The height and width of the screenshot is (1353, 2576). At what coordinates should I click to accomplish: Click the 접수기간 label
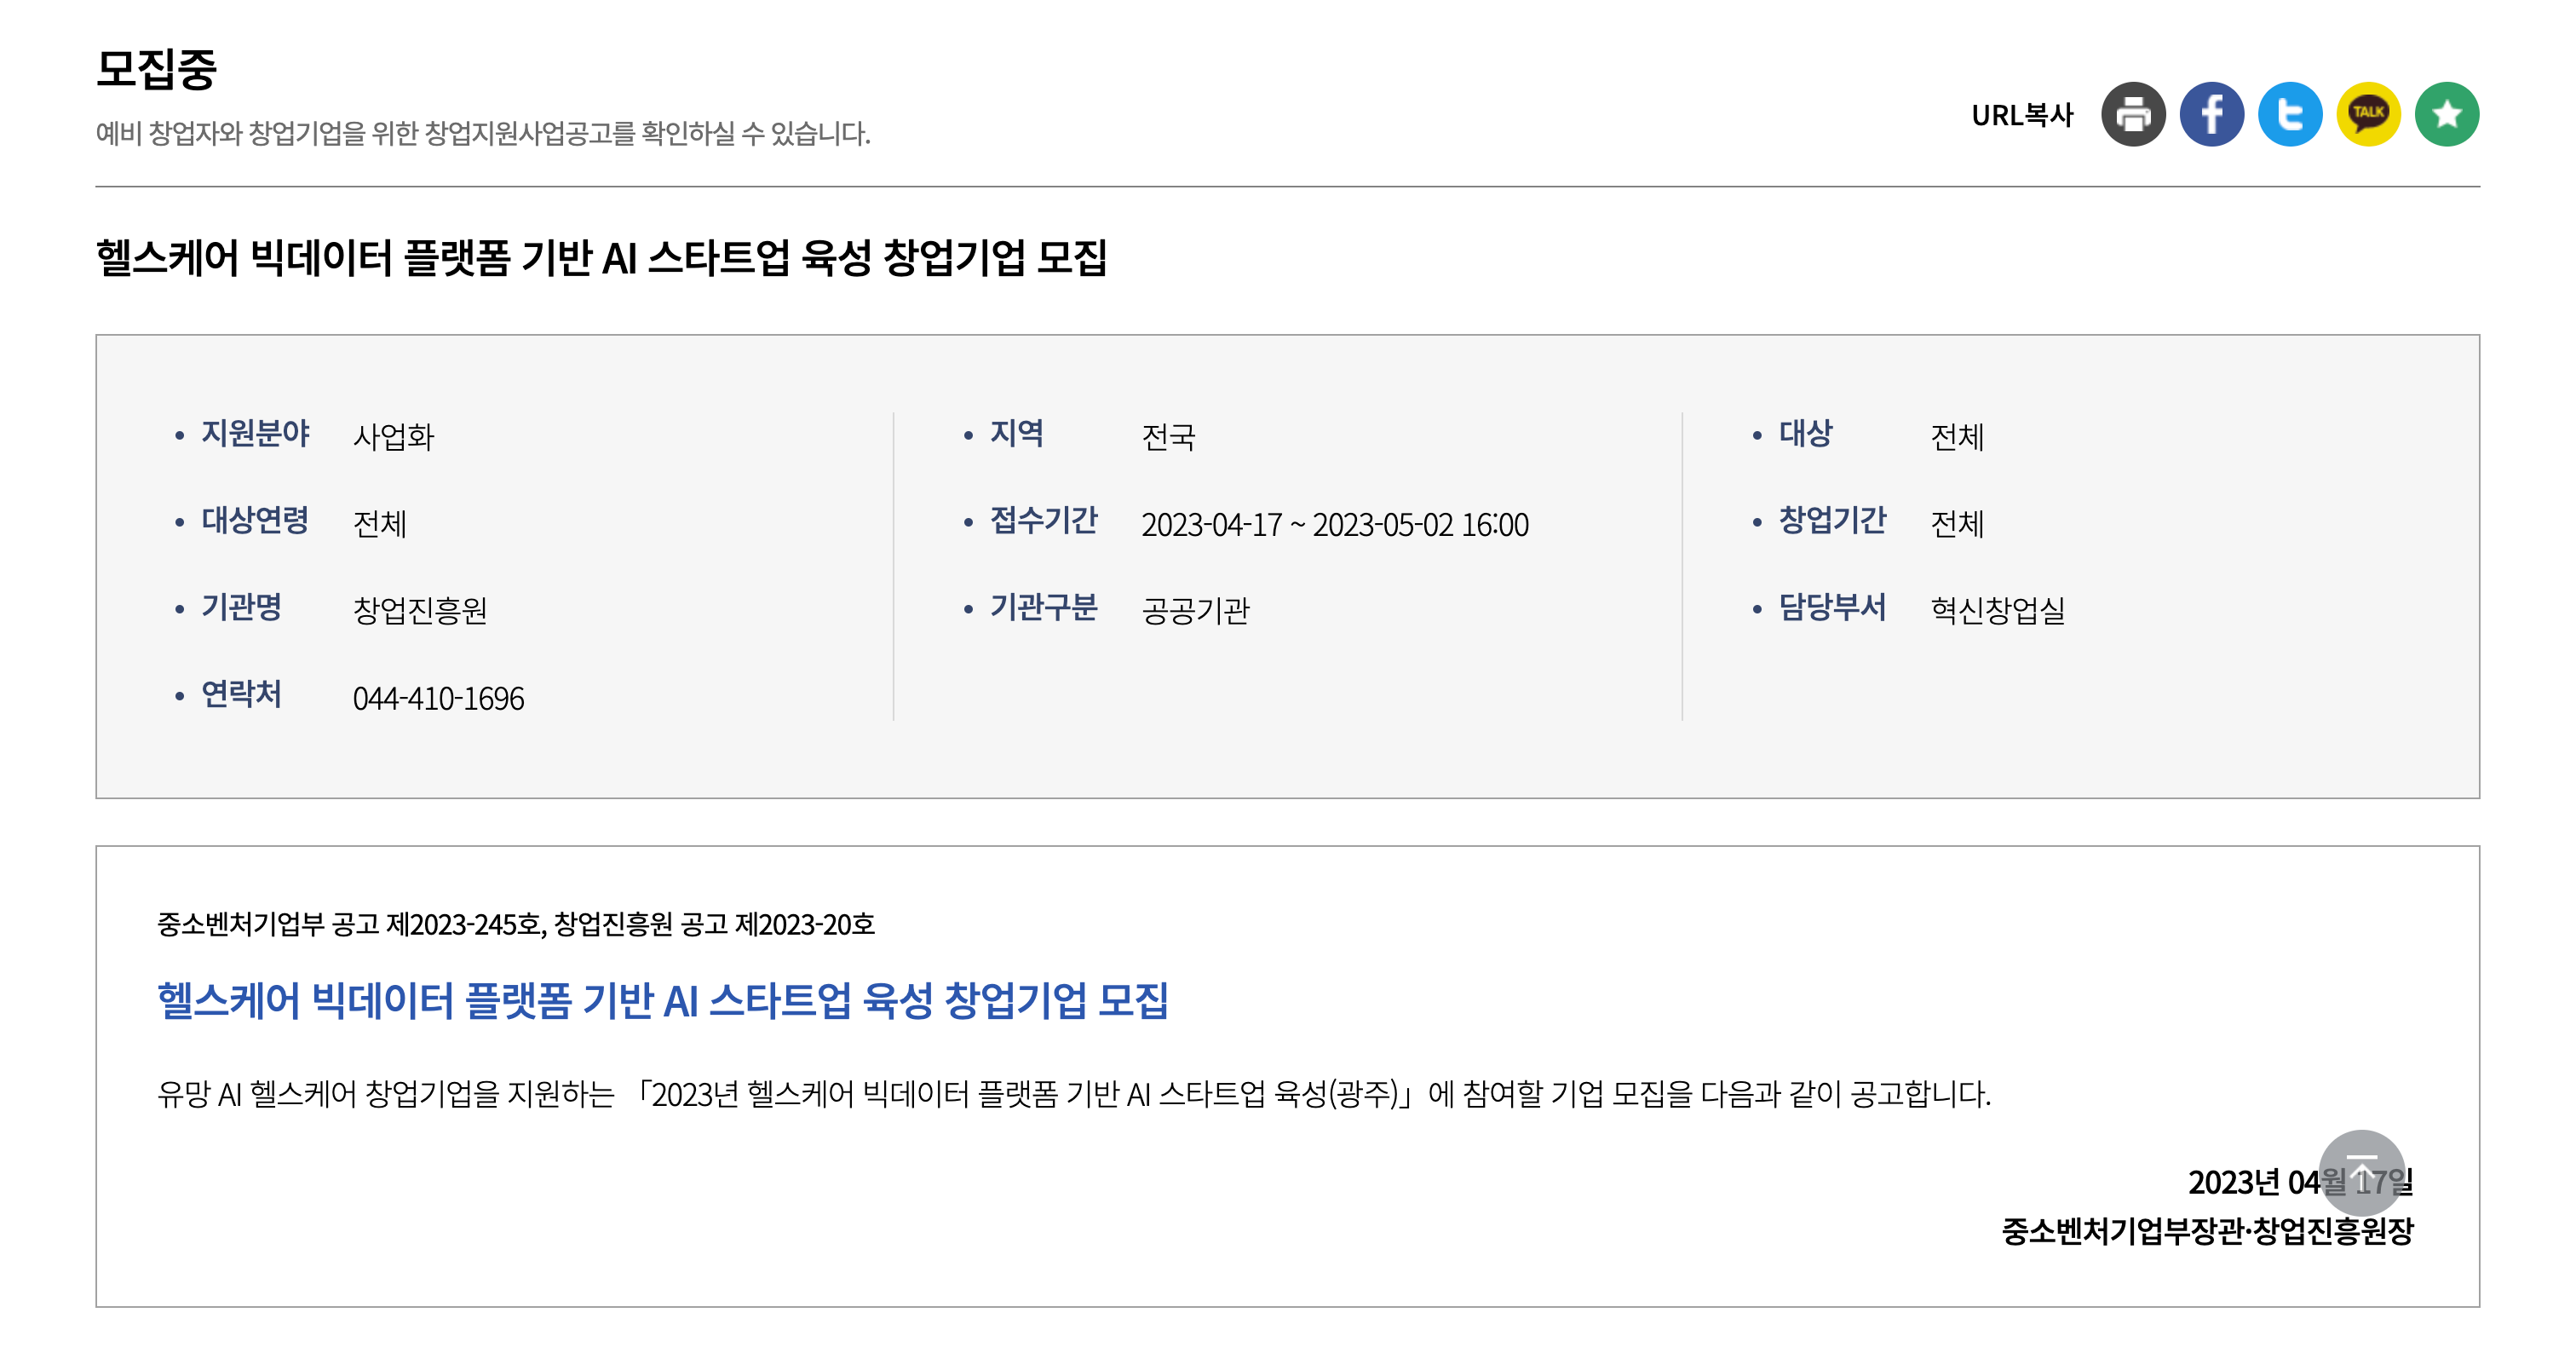tap(1044, 520)
